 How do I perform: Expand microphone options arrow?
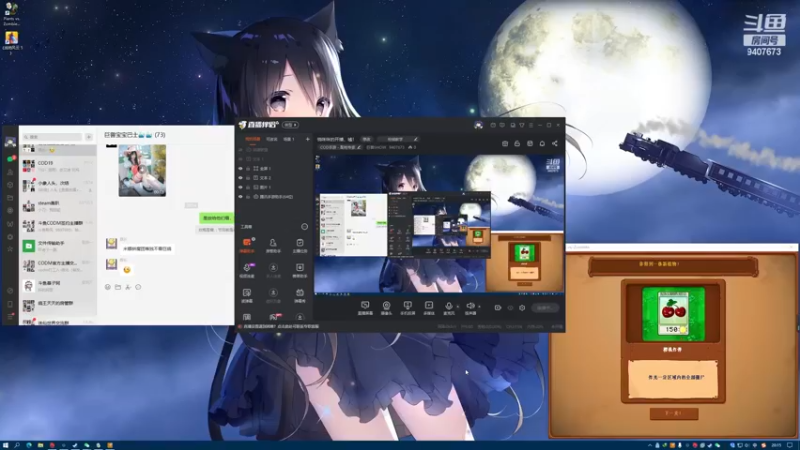pos(458,307)
